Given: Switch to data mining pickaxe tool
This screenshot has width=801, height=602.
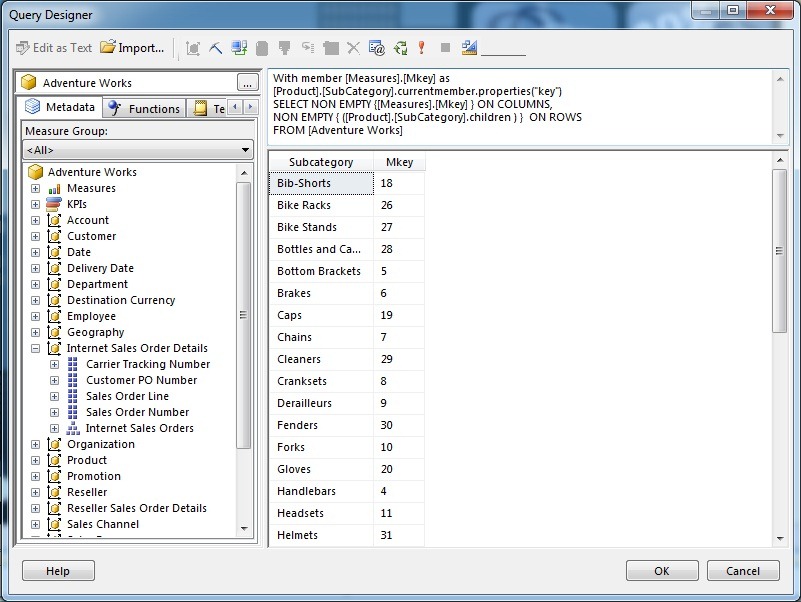Looking at the screenshot, I should tap(216, 48).
